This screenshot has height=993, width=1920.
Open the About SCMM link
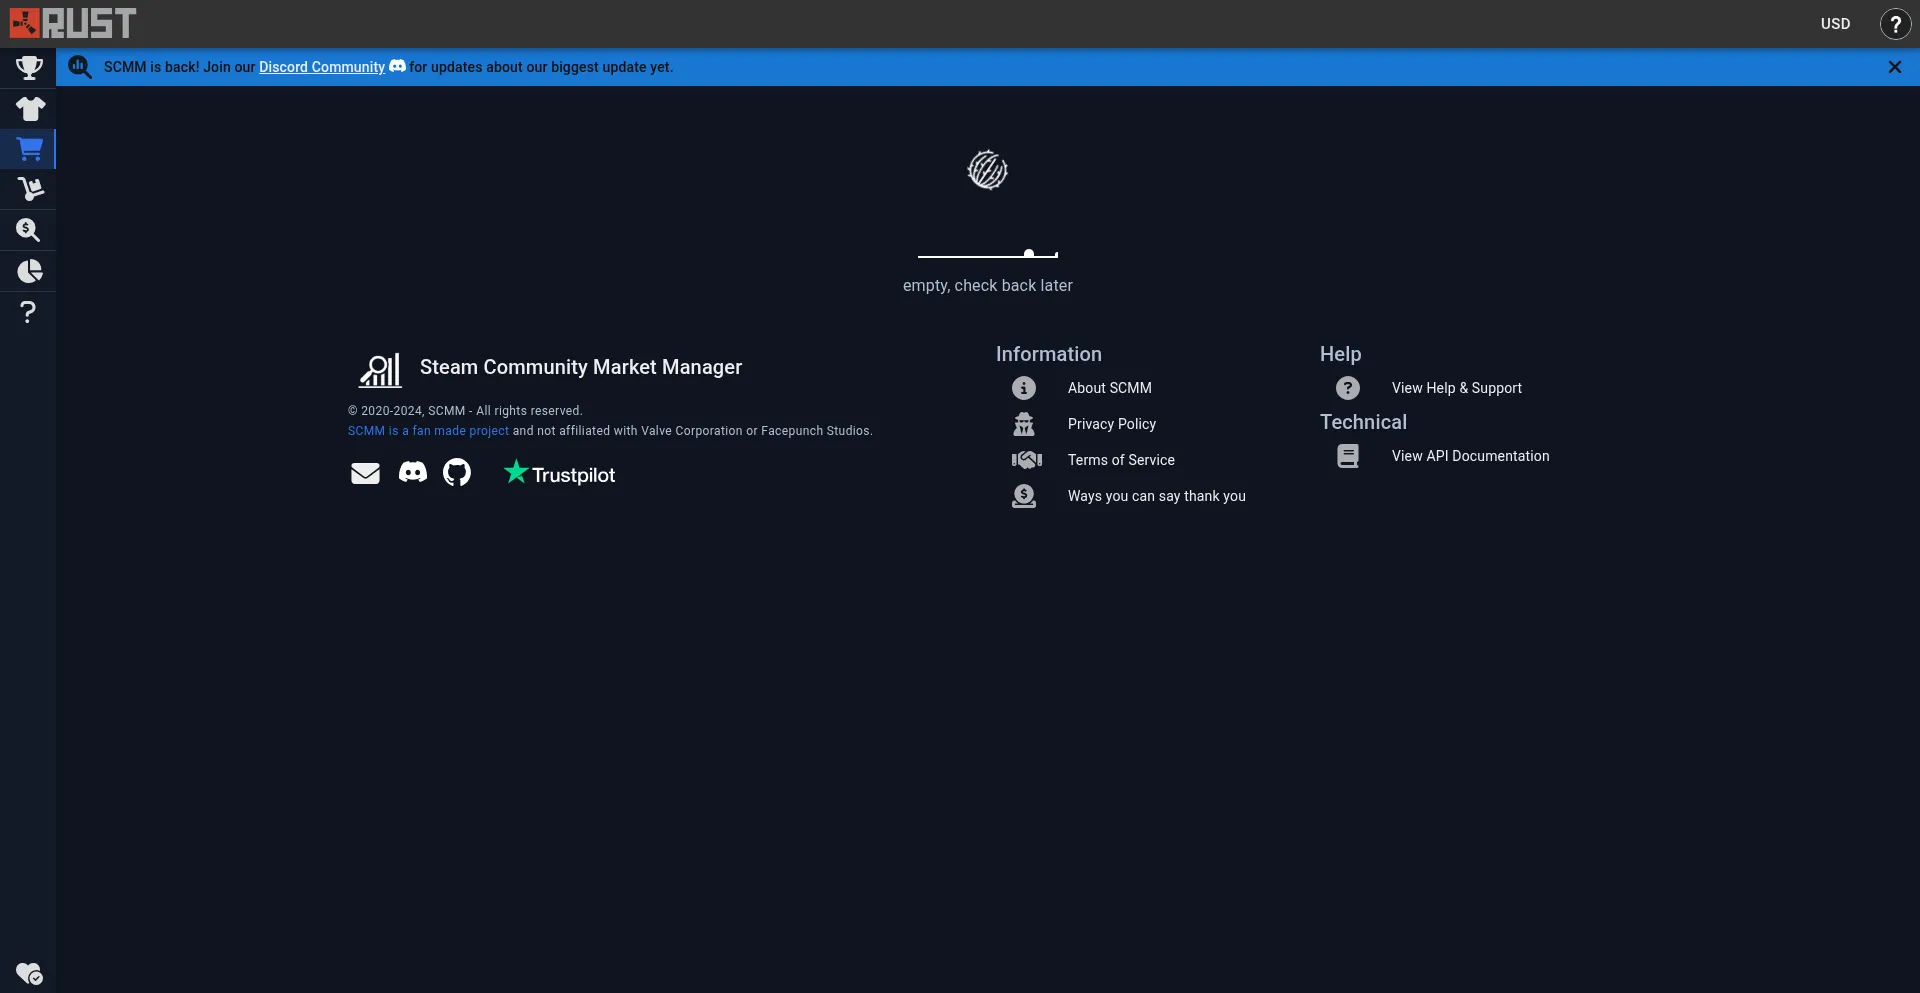(1109, 388)
